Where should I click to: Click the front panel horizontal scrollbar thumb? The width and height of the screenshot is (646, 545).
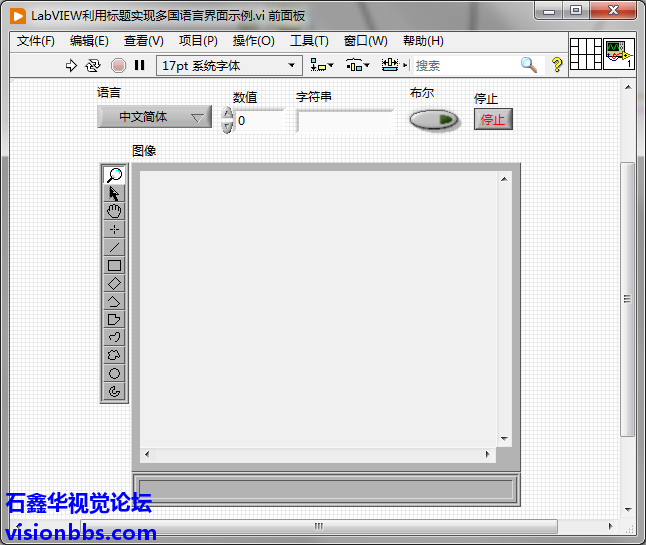coord(319,526)
